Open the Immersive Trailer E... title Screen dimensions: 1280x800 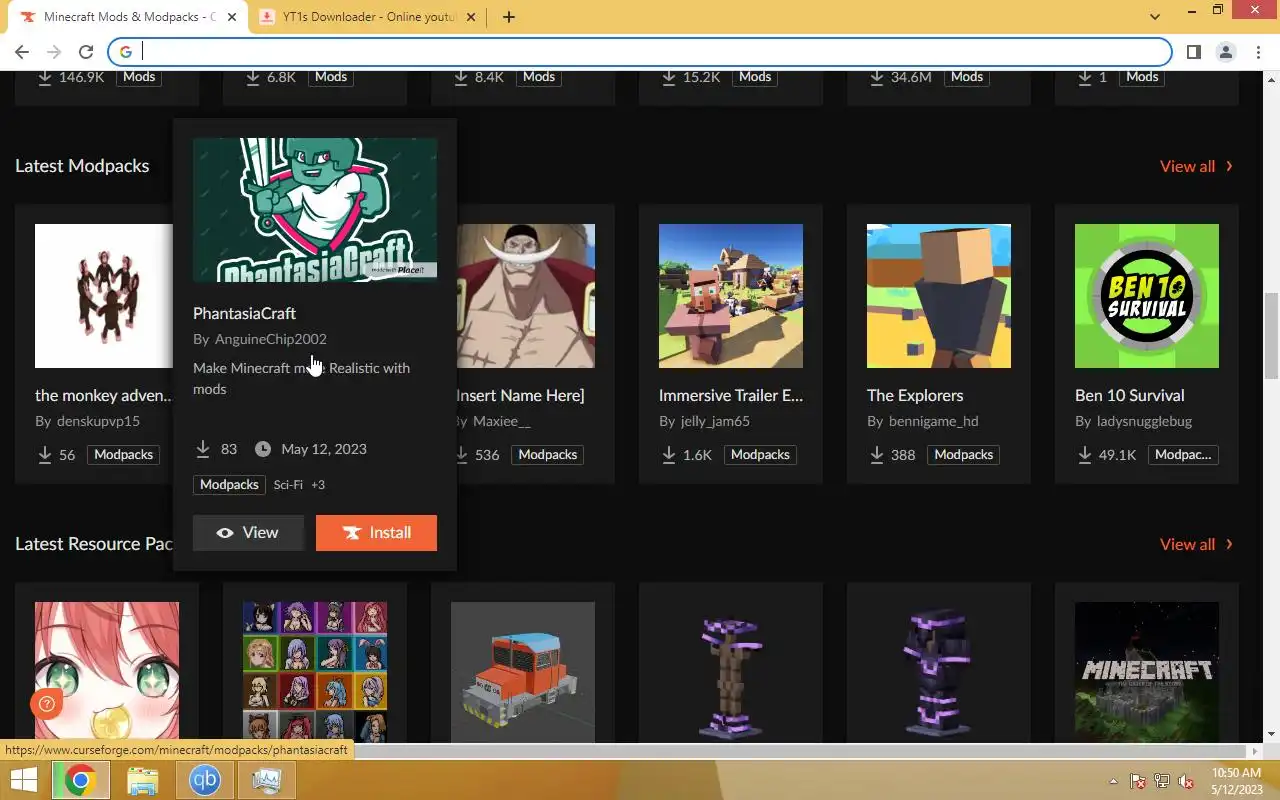pos(731,395)
